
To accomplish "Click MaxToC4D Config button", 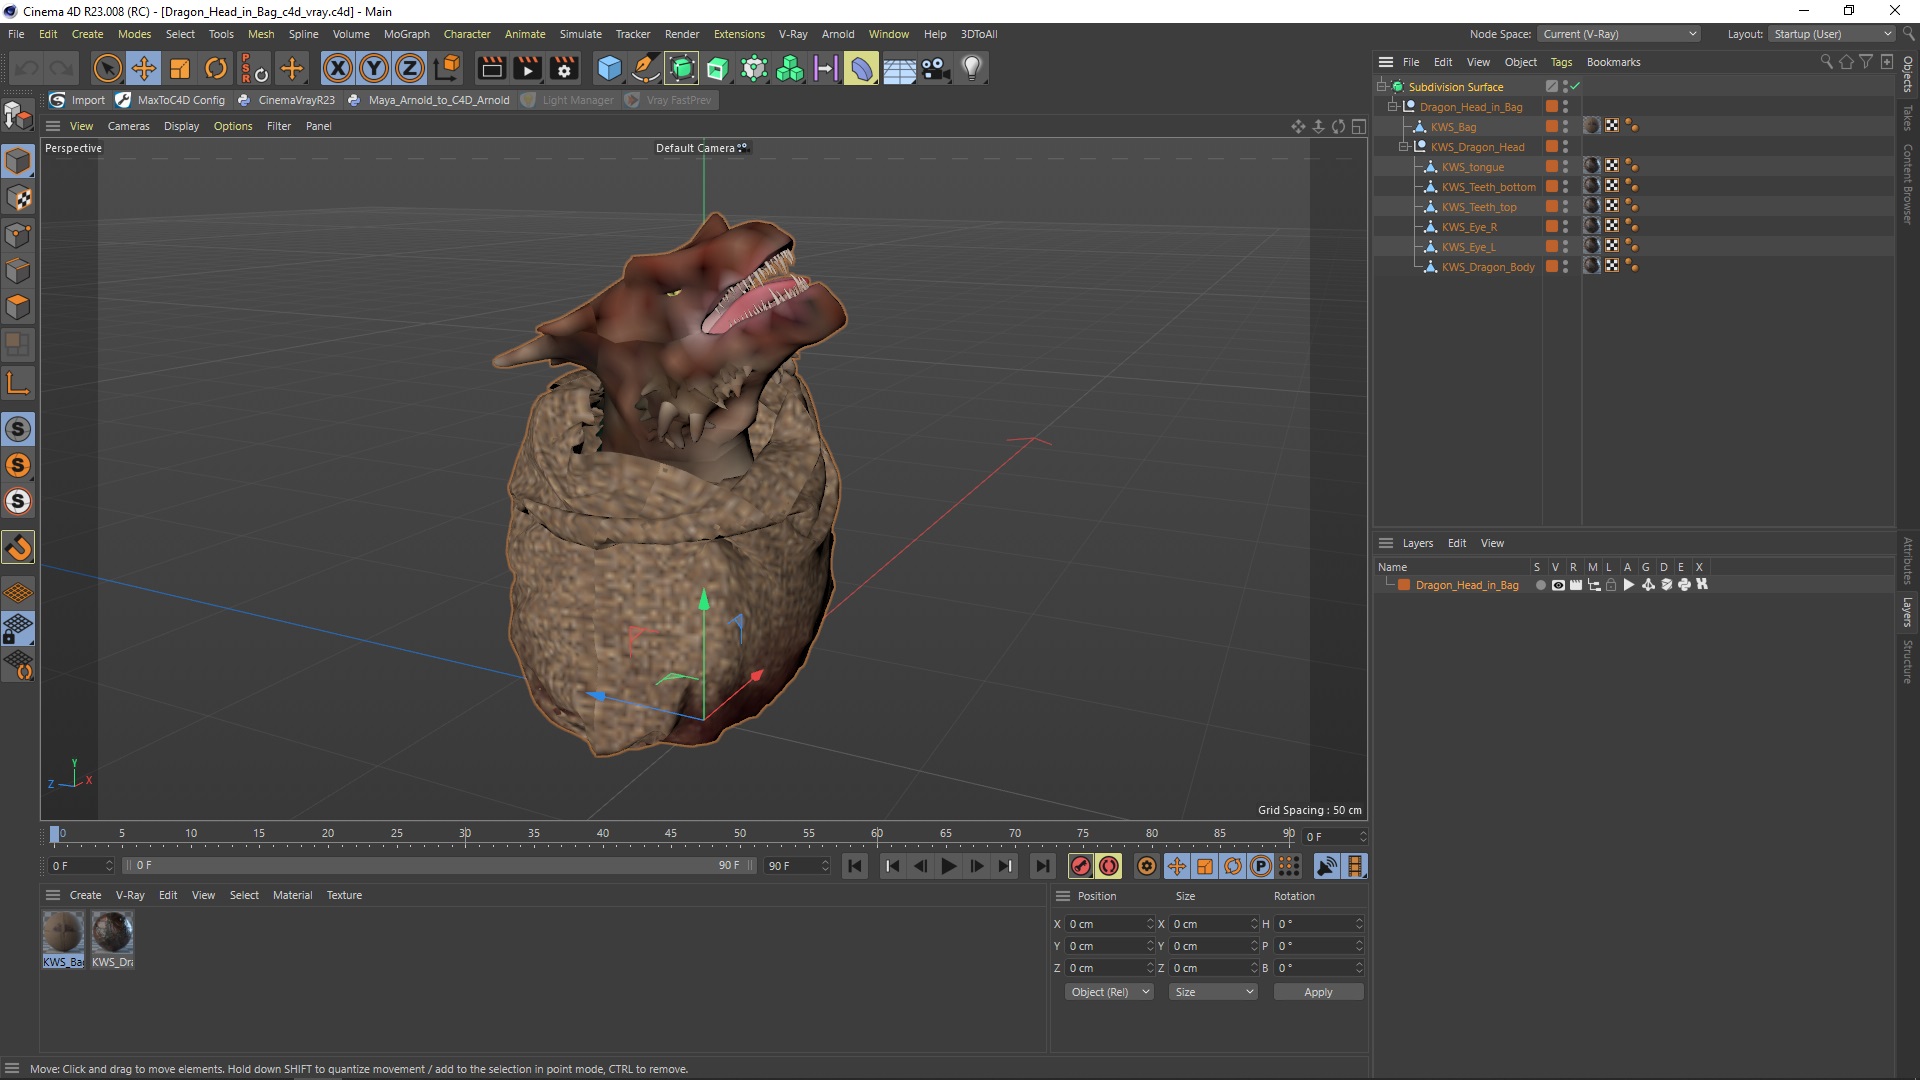I will [171, 100].
